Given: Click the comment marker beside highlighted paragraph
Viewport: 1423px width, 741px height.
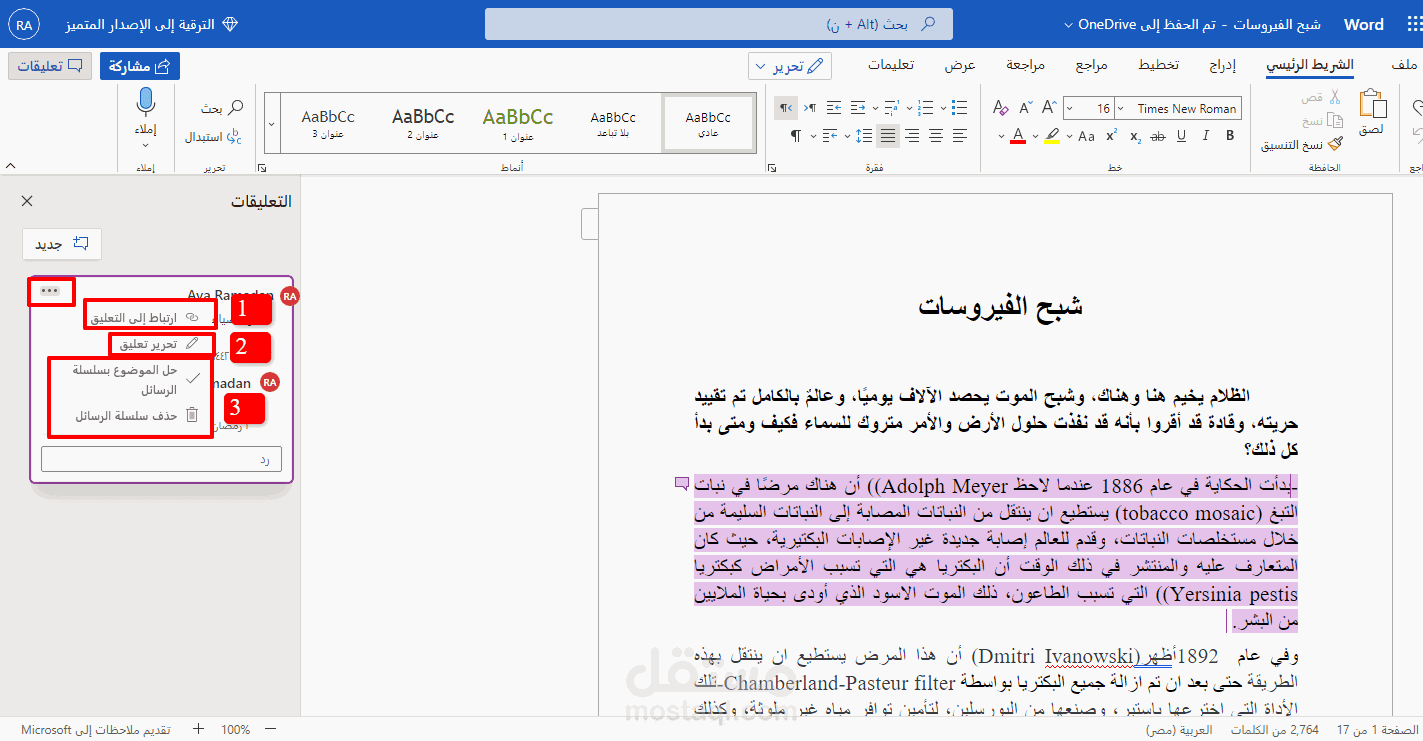Looking at the screenshot, I should pyautogui.click(x=682, y=484).
